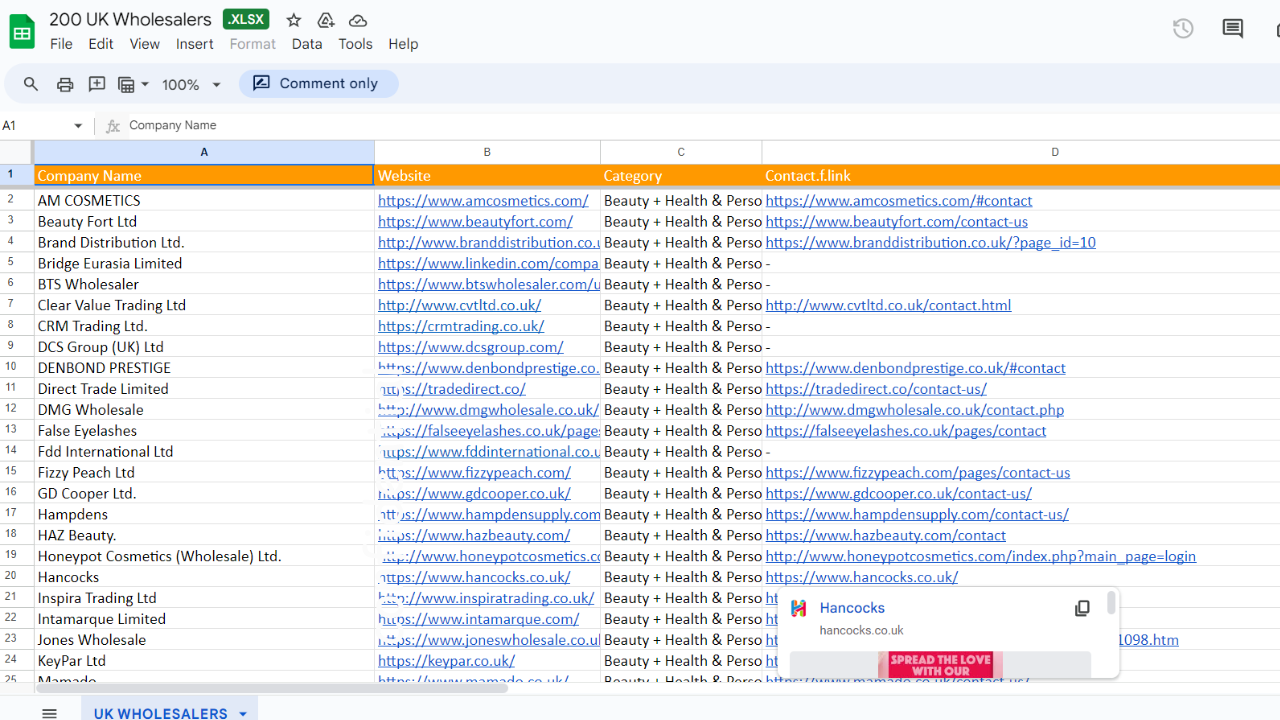Image resolution: width=1280 pixels, height=720 pixels.
Task: Open the Insert menu
Action: coord(195,44)
